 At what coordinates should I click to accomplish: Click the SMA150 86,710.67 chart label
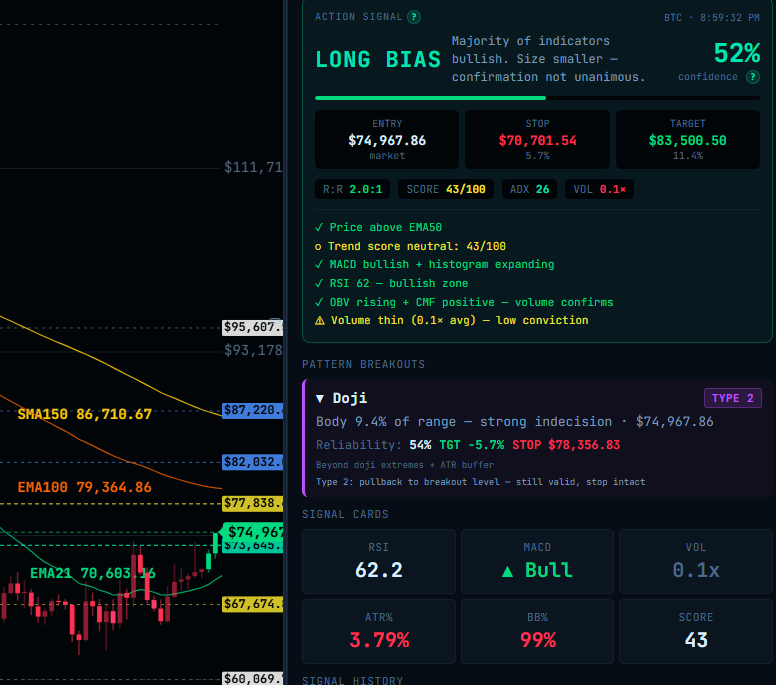pyautogui.click(x=85, y=414)
